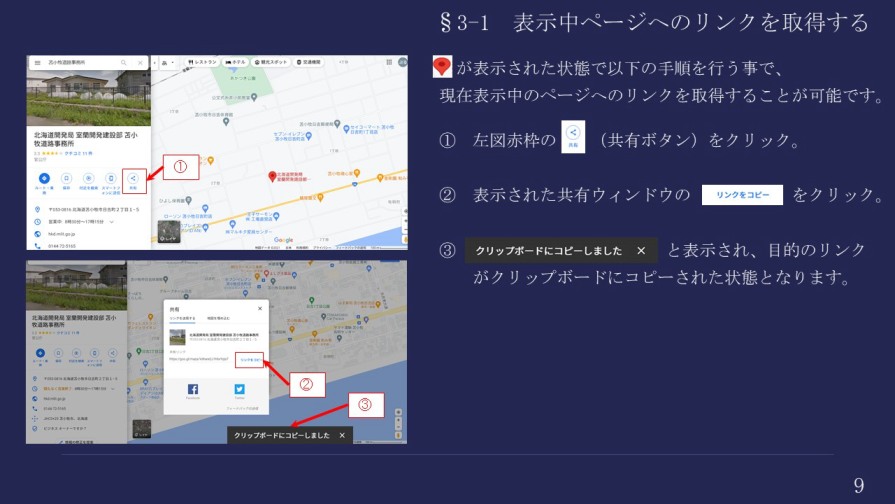Select the restaurant filter chip on upper map
The height and width of the screenshot is (504, 895).
[203, 62]
